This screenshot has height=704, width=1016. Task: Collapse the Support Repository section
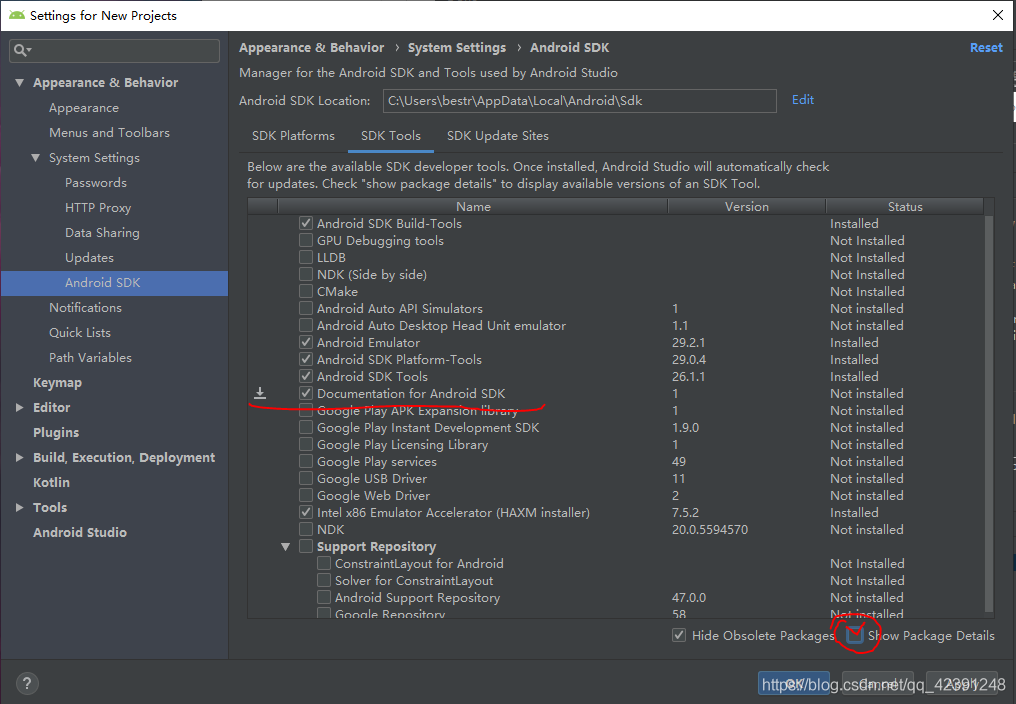(286, 546)
